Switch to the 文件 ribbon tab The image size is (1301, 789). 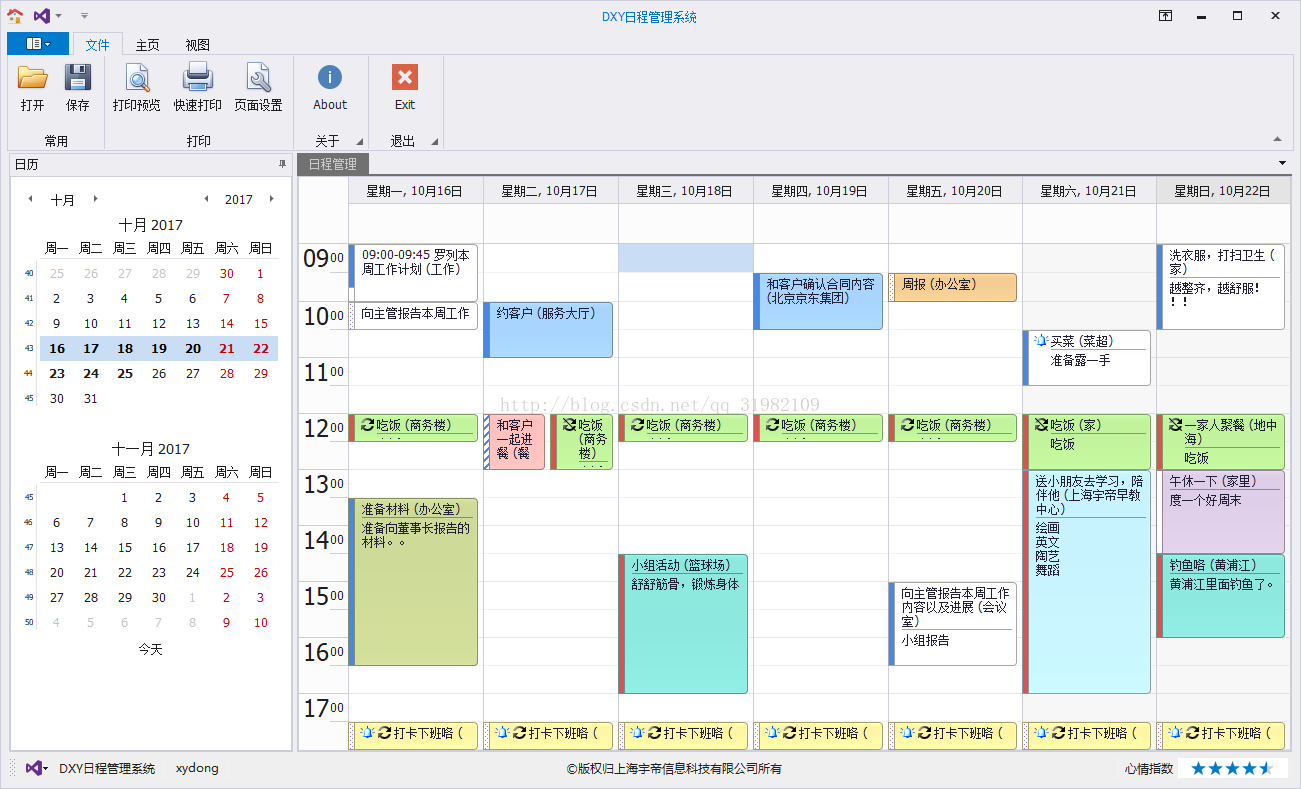(97, 44)
